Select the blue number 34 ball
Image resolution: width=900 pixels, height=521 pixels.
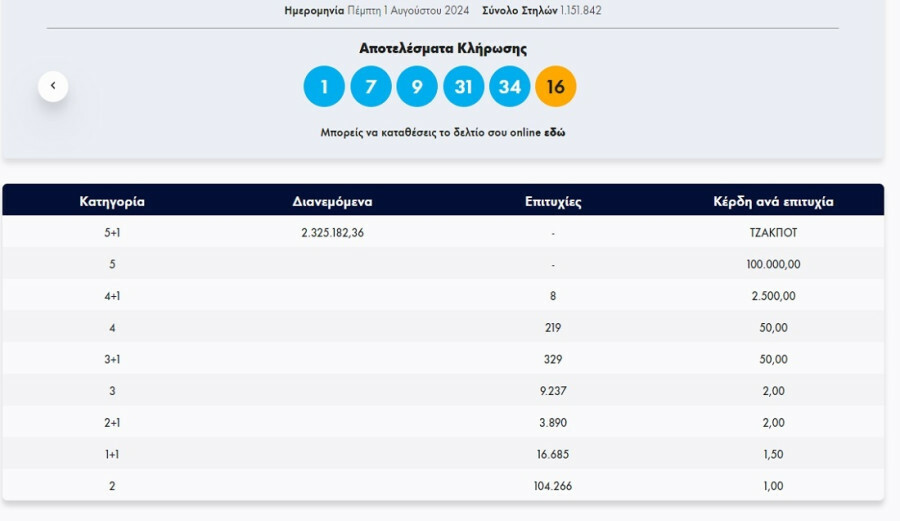tap(509, 87)
